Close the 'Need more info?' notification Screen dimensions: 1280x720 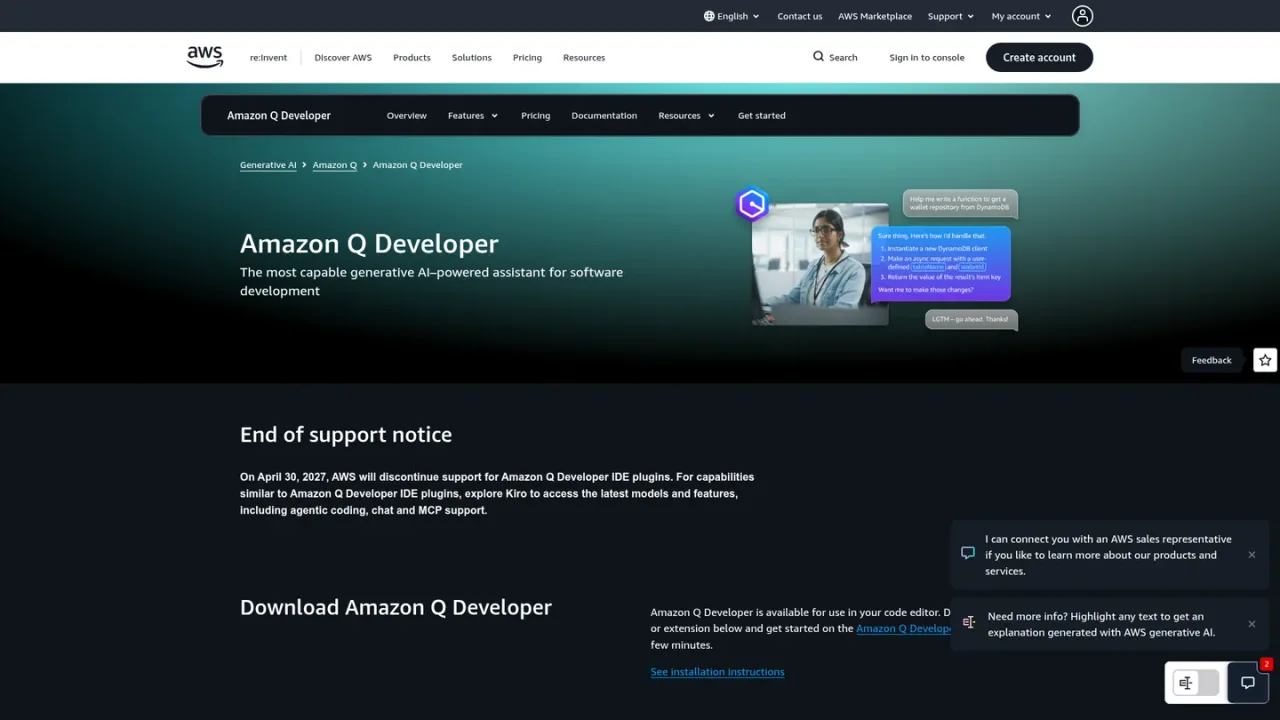1252,624
